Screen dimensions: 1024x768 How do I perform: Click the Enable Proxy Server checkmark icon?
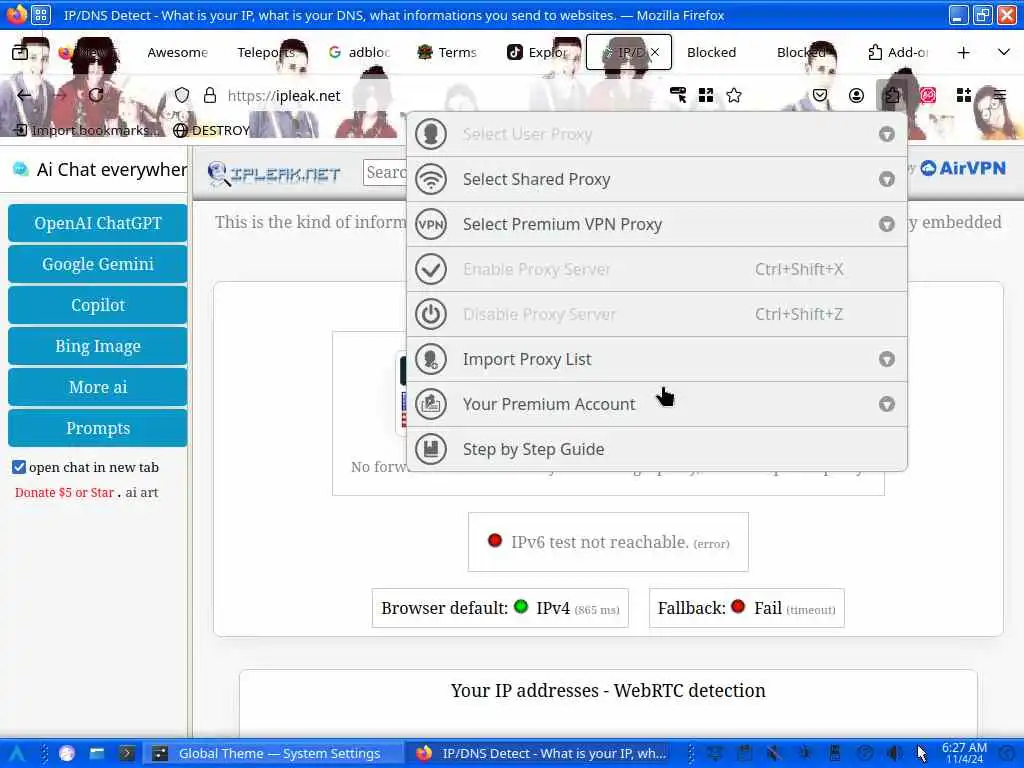[x=430, y=269]
